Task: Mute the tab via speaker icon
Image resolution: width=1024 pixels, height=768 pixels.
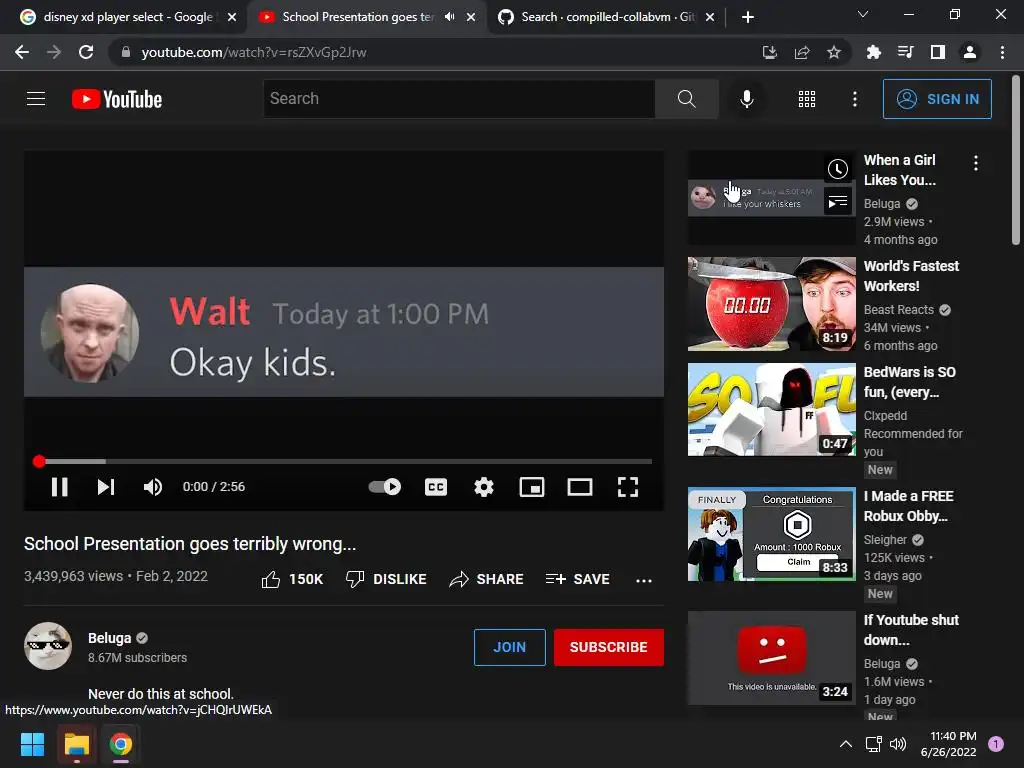Action: (x=449, y=17)
